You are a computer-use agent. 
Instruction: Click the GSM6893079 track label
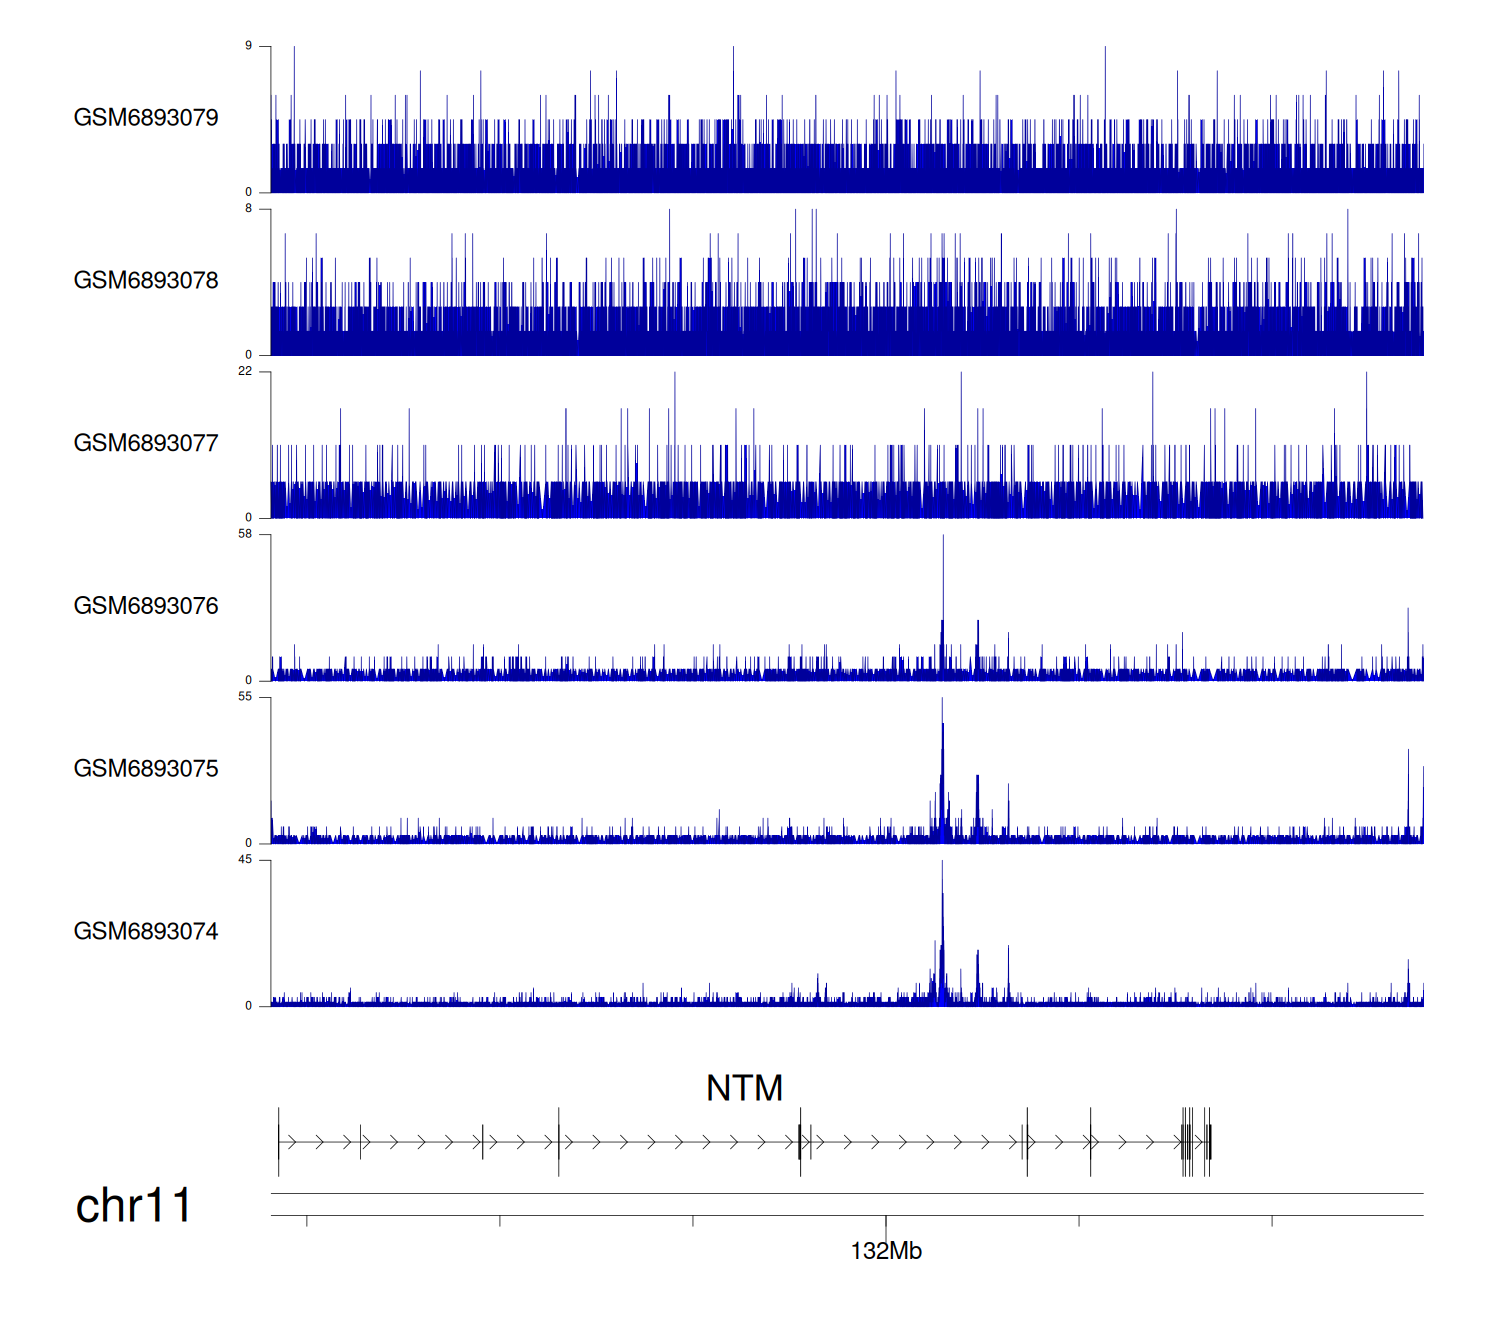[146, 118]
